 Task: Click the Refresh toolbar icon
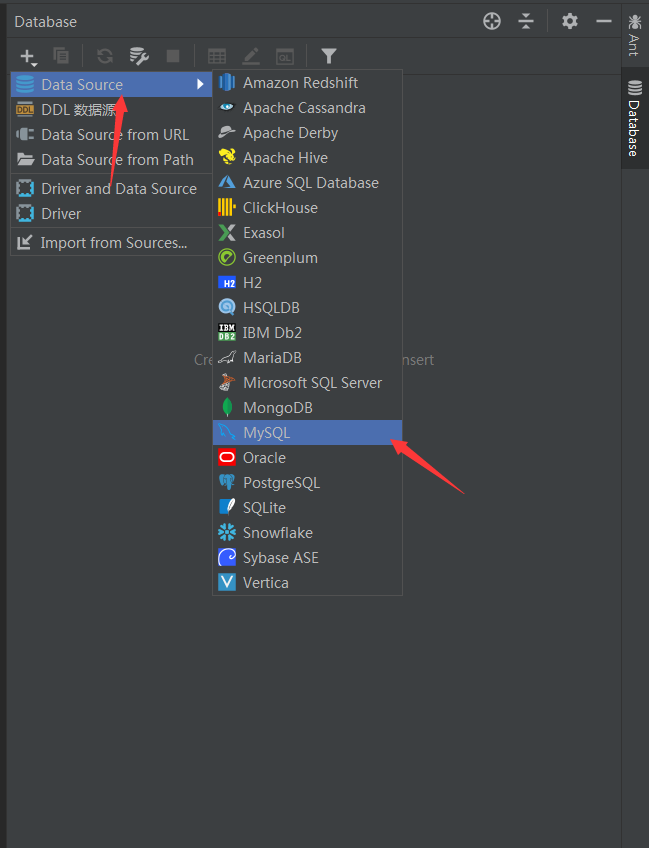[105, 56]
